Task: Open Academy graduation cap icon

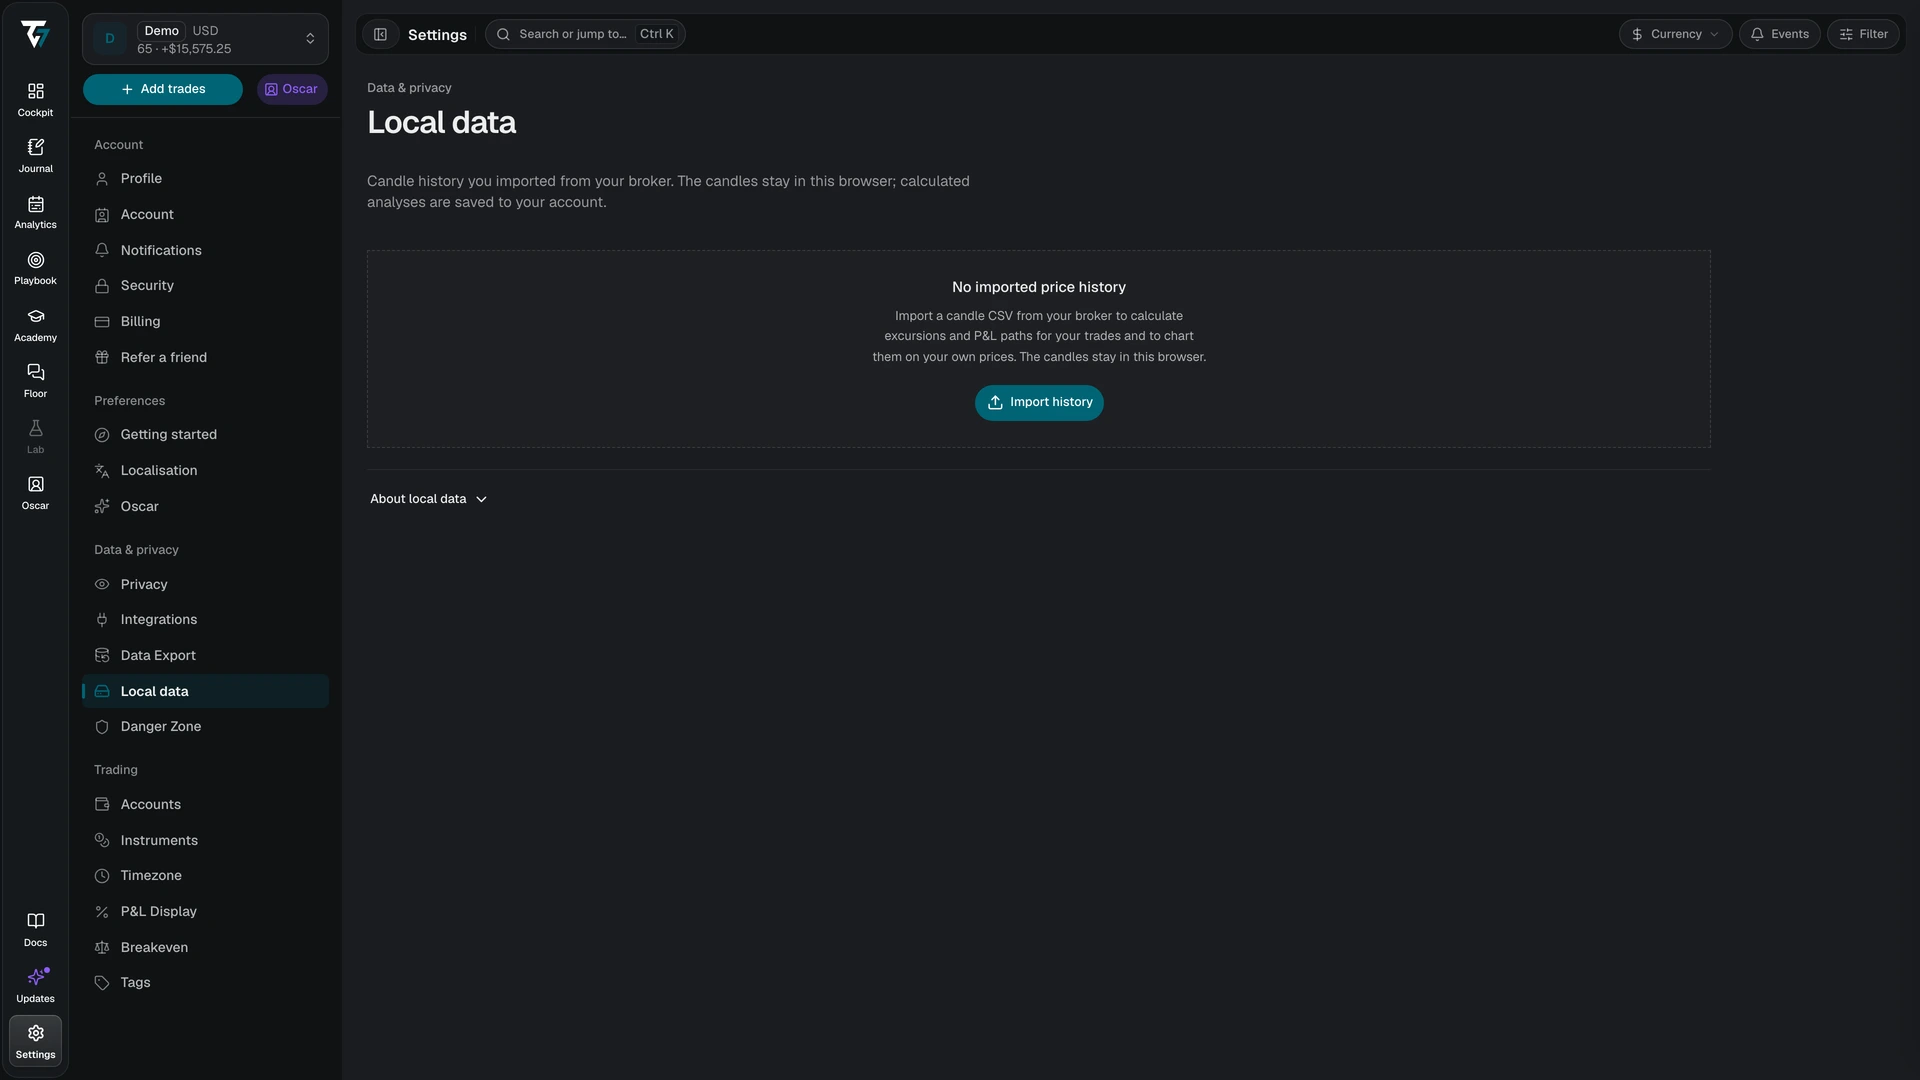Action: [x=35, y=325]
